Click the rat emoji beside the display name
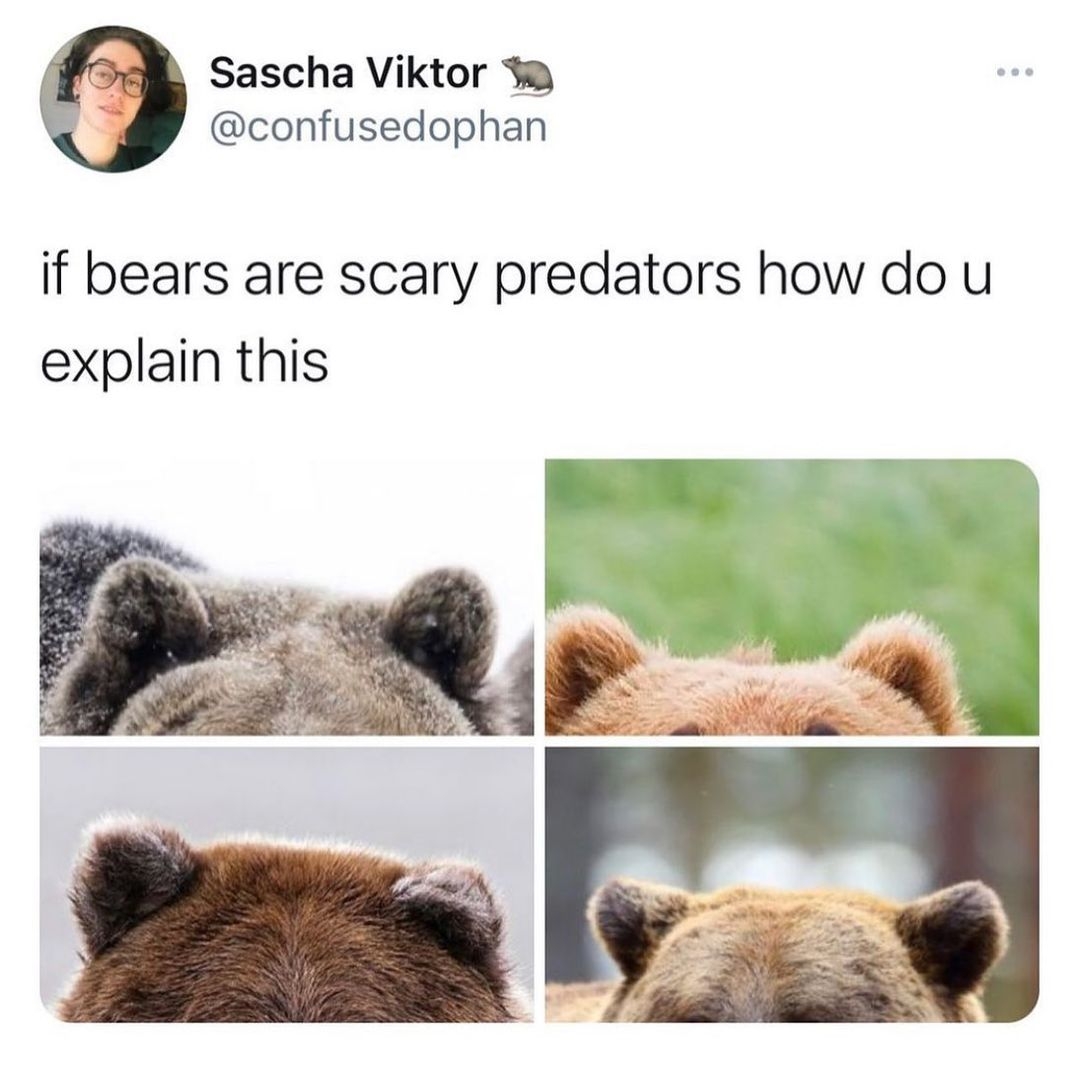Screen dimensions: 1080x1080 [527, 74]
